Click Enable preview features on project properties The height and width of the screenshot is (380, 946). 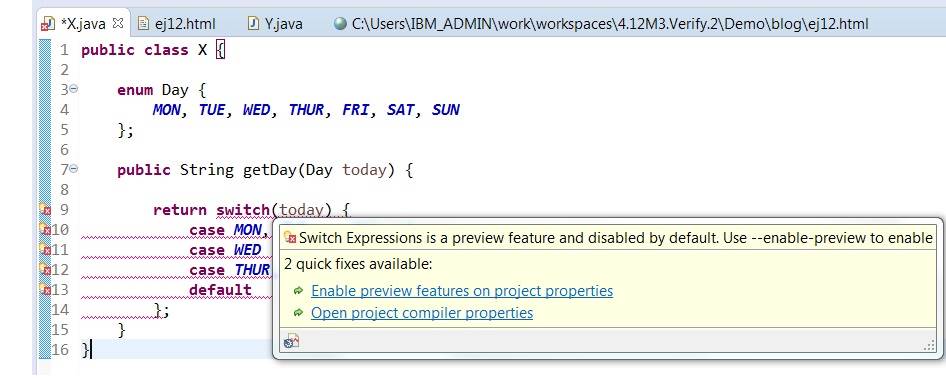(x=462, y=291)
